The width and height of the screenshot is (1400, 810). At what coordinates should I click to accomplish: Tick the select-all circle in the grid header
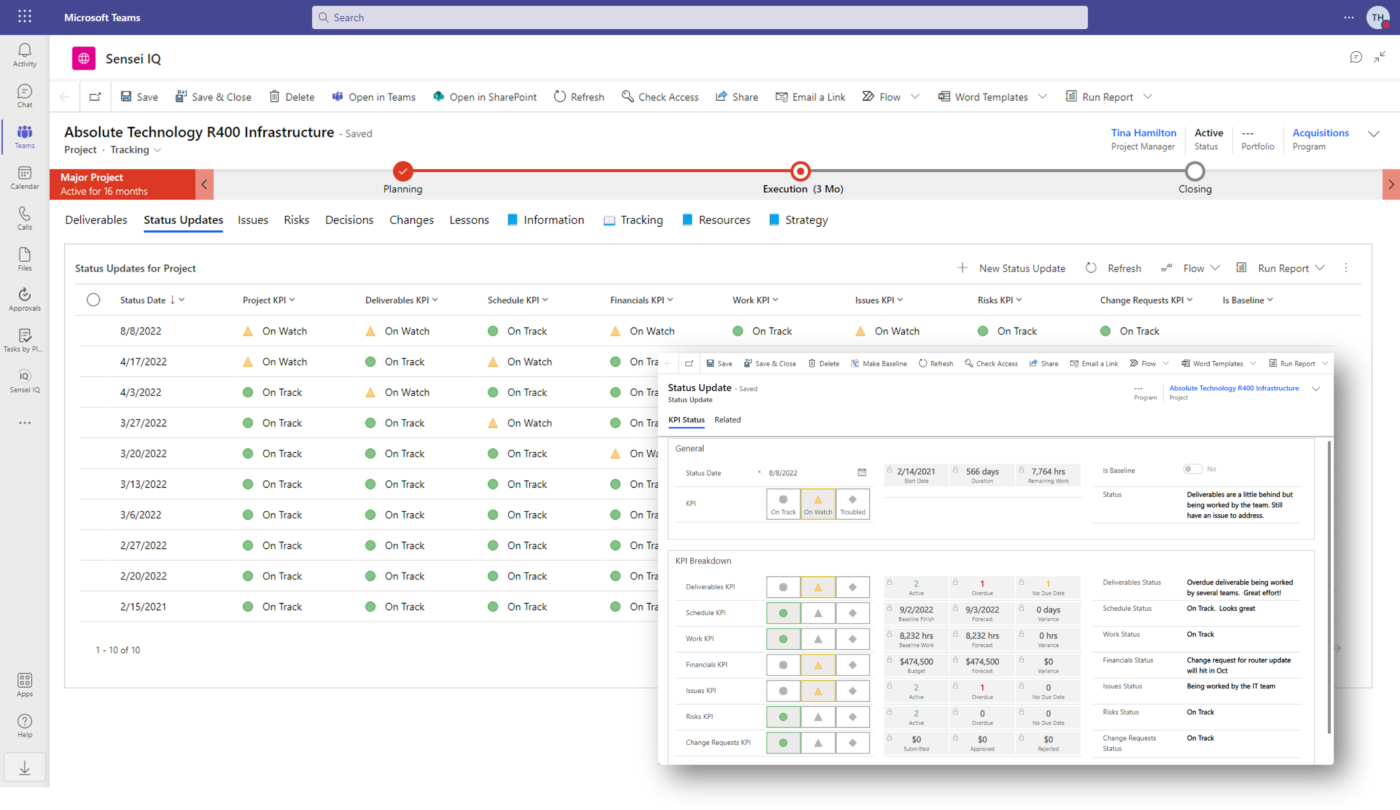[93, 300]
